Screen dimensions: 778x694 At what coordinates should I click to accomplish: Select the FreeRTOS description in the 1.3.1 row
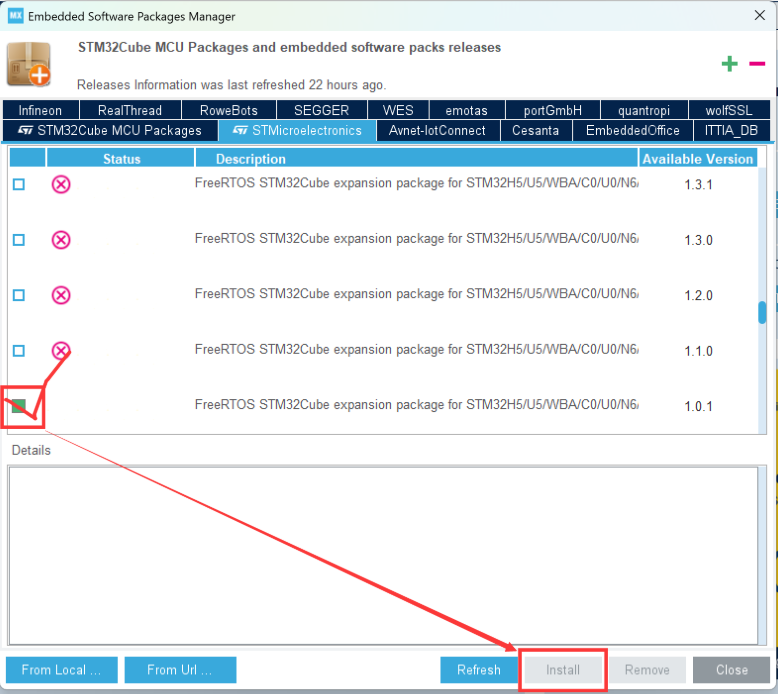pos(417,183)
